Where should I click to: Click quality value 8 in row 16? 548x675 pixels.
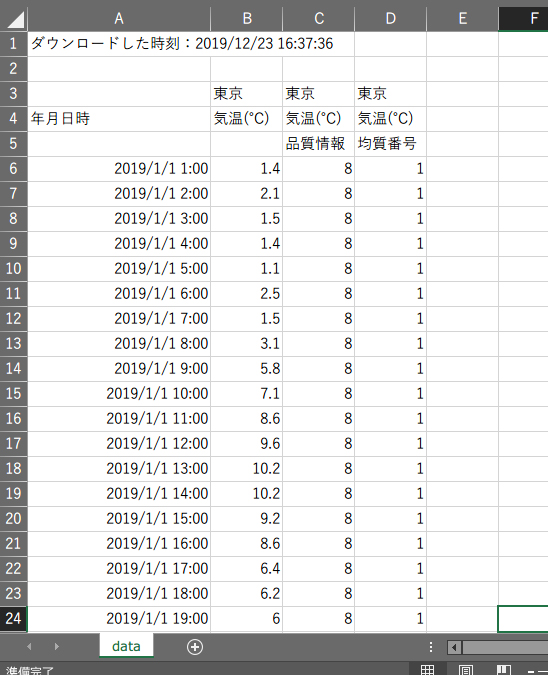(x=319, y=418)
